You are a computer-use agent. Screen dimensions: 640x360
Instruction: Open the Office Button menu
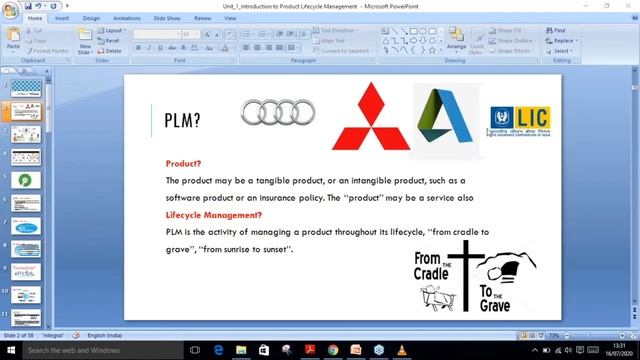point(10,10)
